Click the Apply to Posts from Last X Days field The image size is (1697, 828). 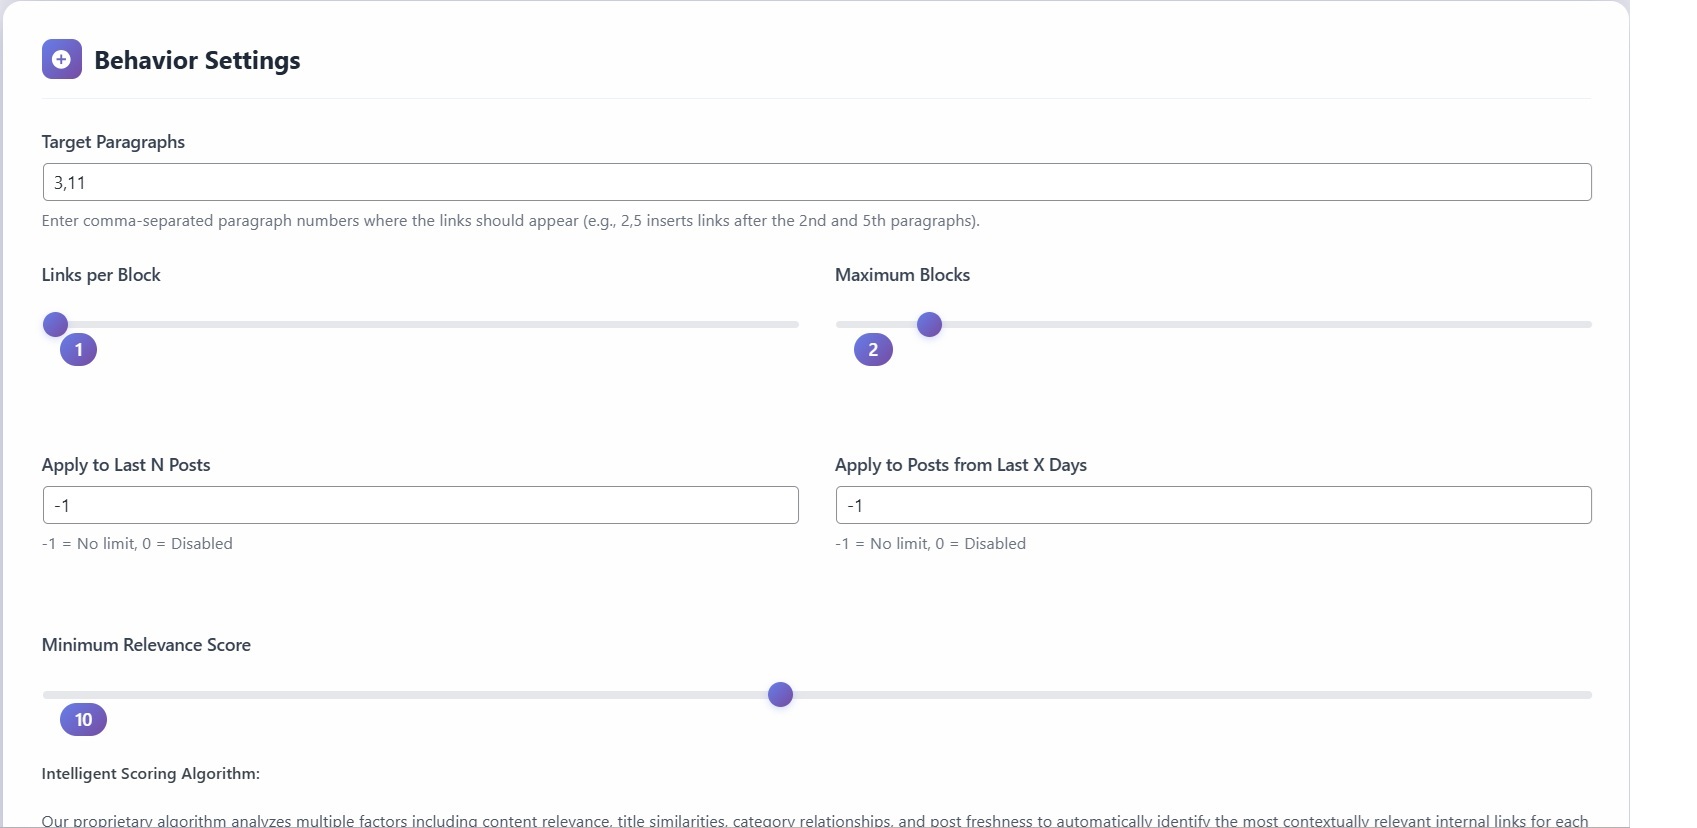[1213, 505]
